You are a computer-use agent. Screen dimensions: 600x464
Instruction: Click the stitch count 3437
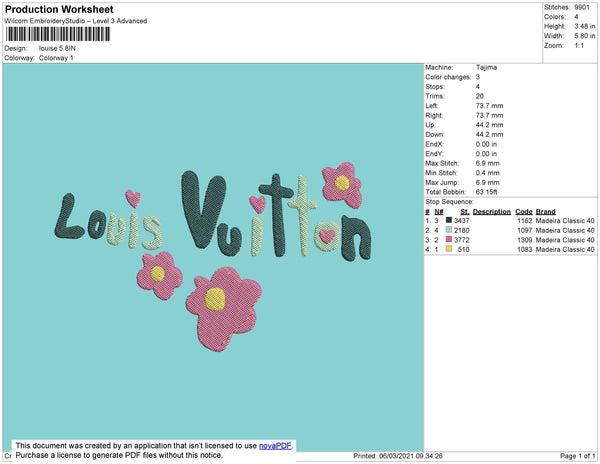pyautogui.click(x=461, y=220)
